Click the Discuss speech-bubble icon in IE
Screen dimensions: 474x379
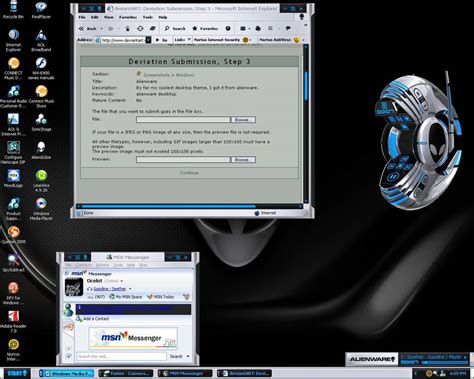(288, 29)
